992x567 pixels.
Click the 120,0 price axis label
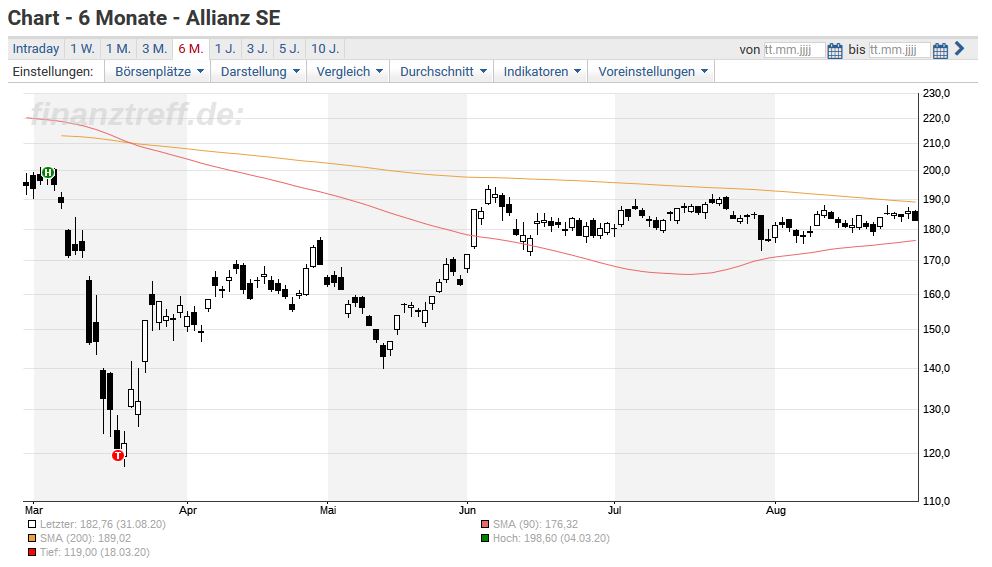click(x=936, y=453)
